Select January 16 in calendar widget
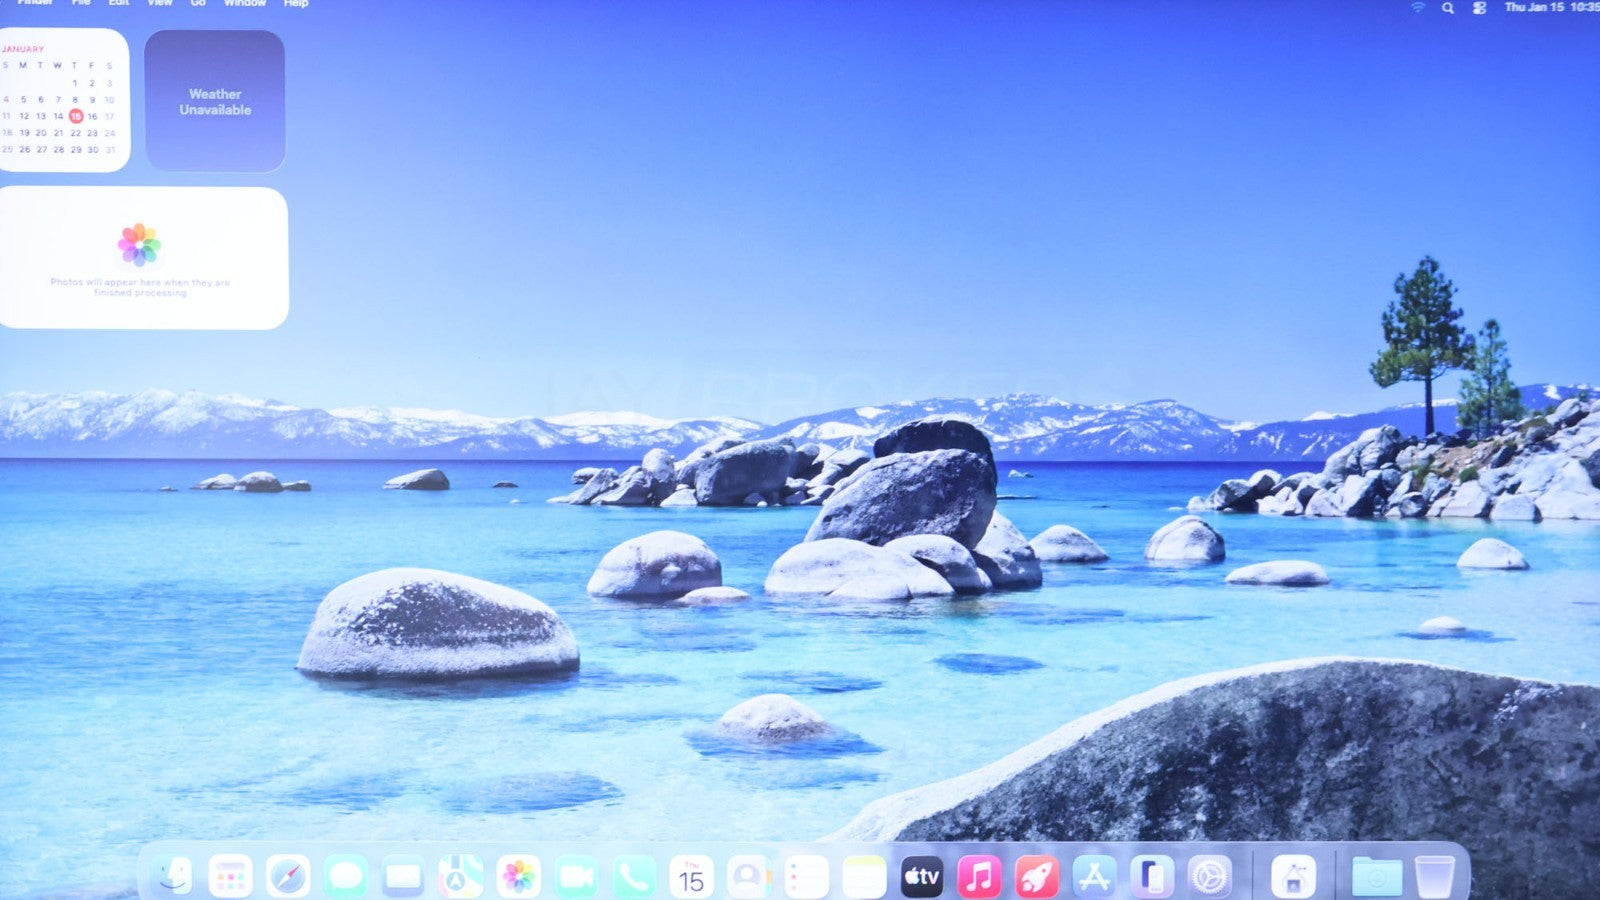Viewport: 1600px width, 900px height. click(92, 116)
